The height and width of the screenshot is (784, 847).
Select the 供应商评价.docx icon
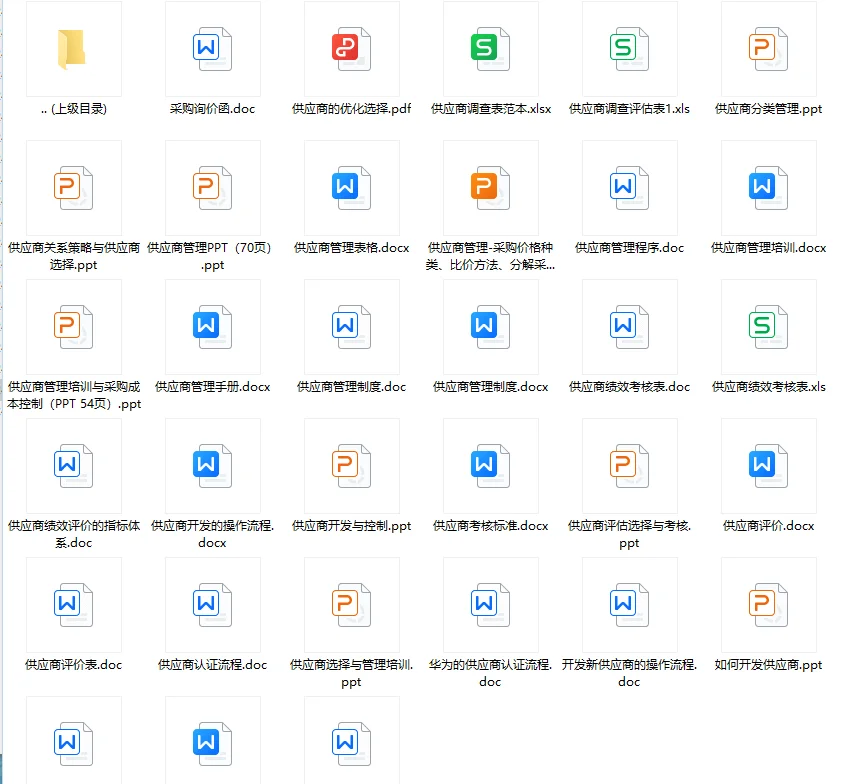769,465
